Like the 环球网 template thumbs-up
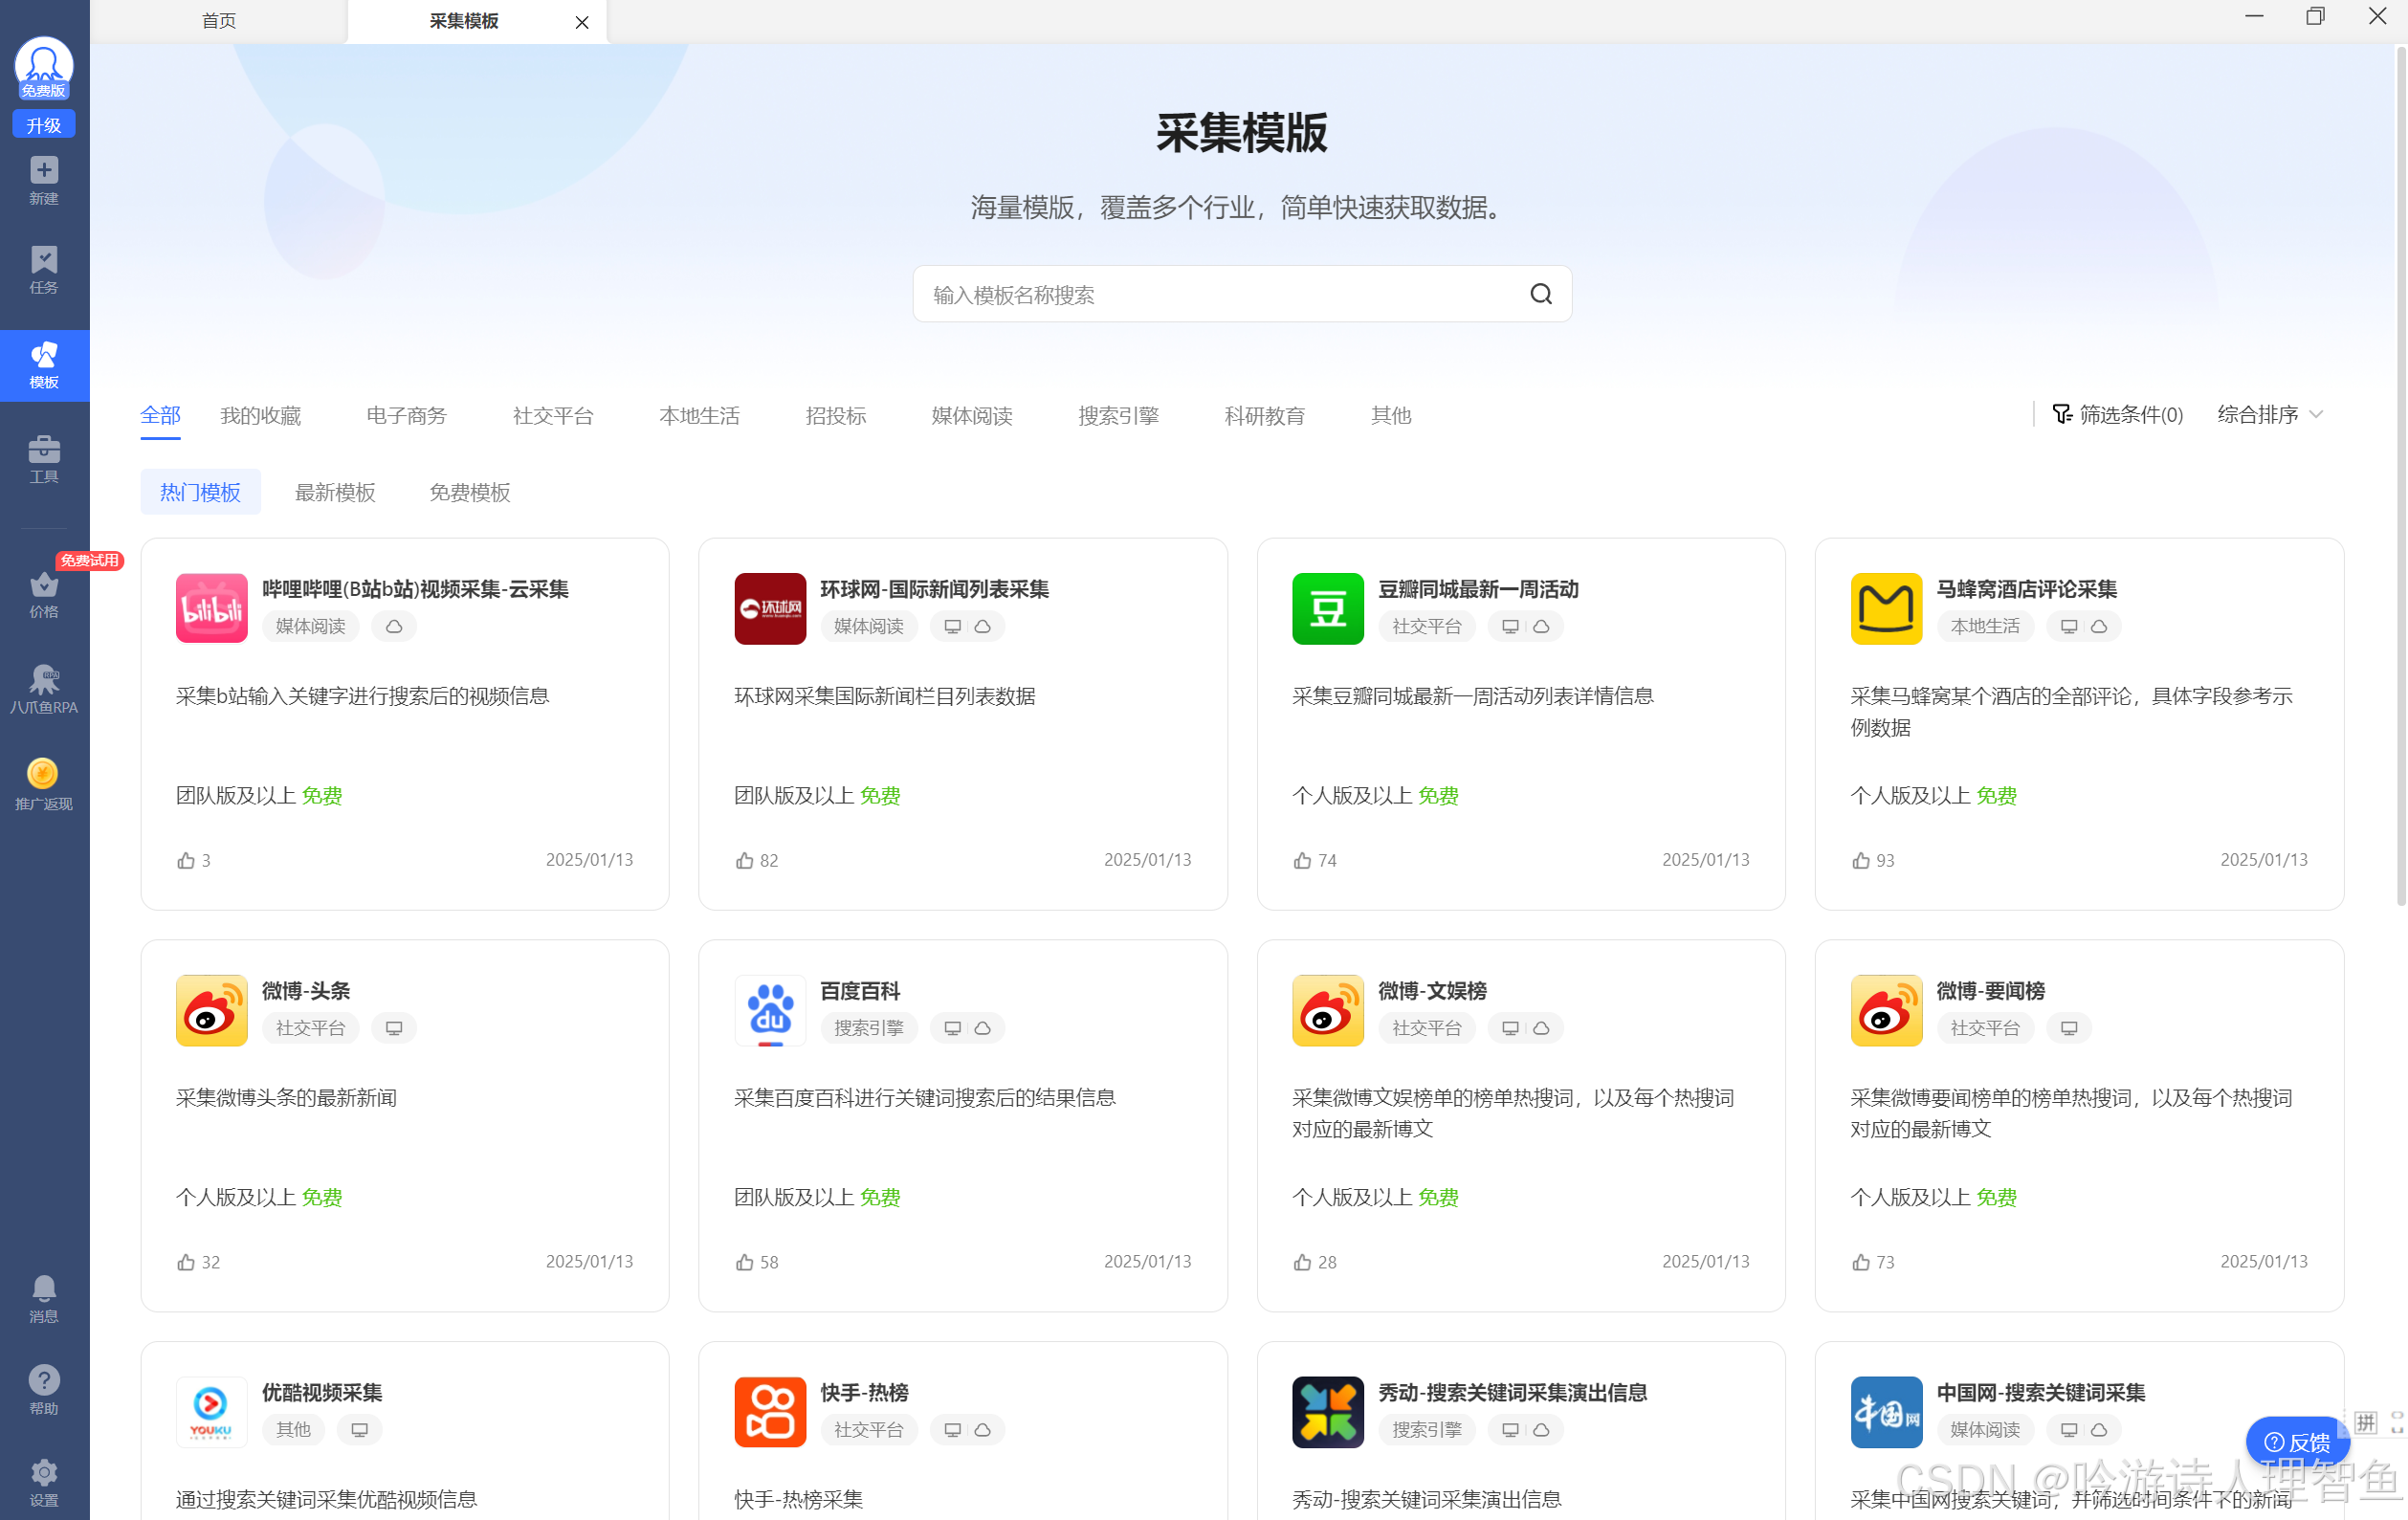Viewport: 2408px width, 1520px height. (744, 861)
